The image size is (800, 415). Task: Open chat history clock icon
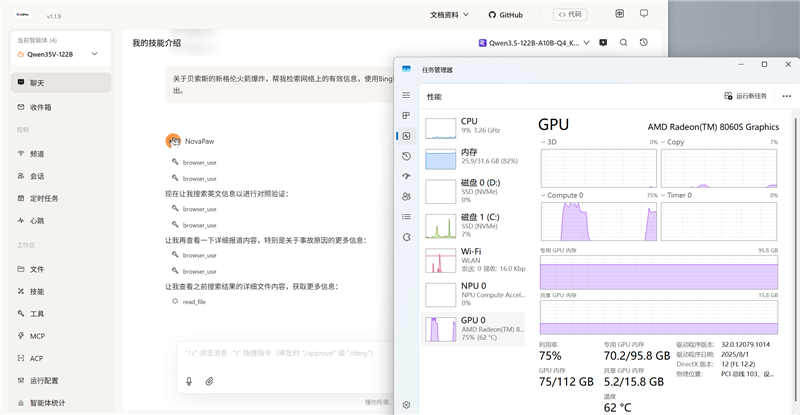tap(644, 42)
